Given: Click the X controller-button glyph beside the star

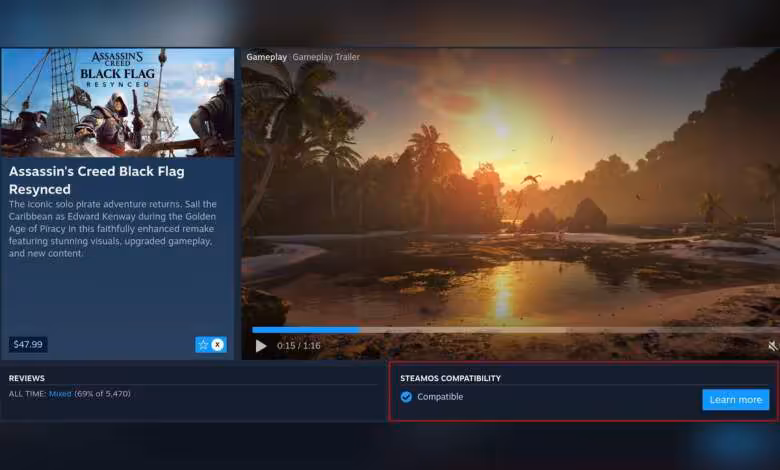Looking at the screenshot, I should [x=217, y=345].
